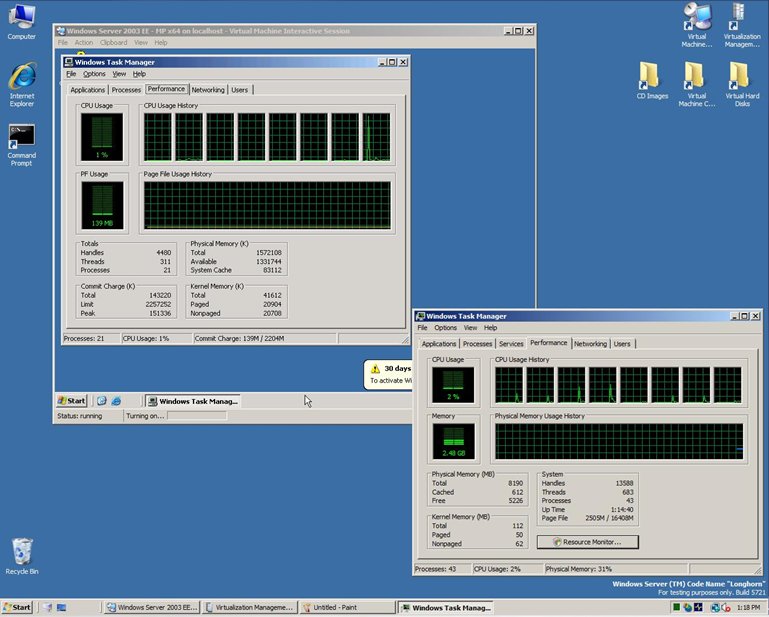Image resolution: width=769 pixels, height=617 pixels.
Task: Click the green Task Manager CPU tray icon
Action: tap(676, 607)
